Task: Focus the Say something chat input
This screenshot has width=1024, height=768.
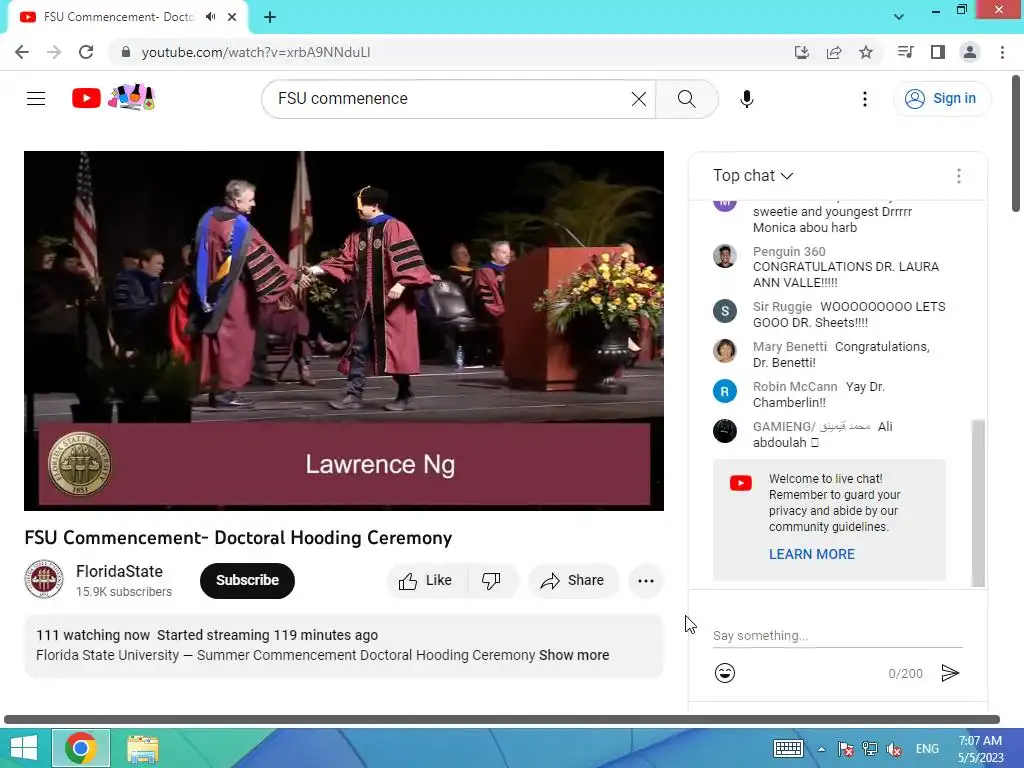Action: 837,635
